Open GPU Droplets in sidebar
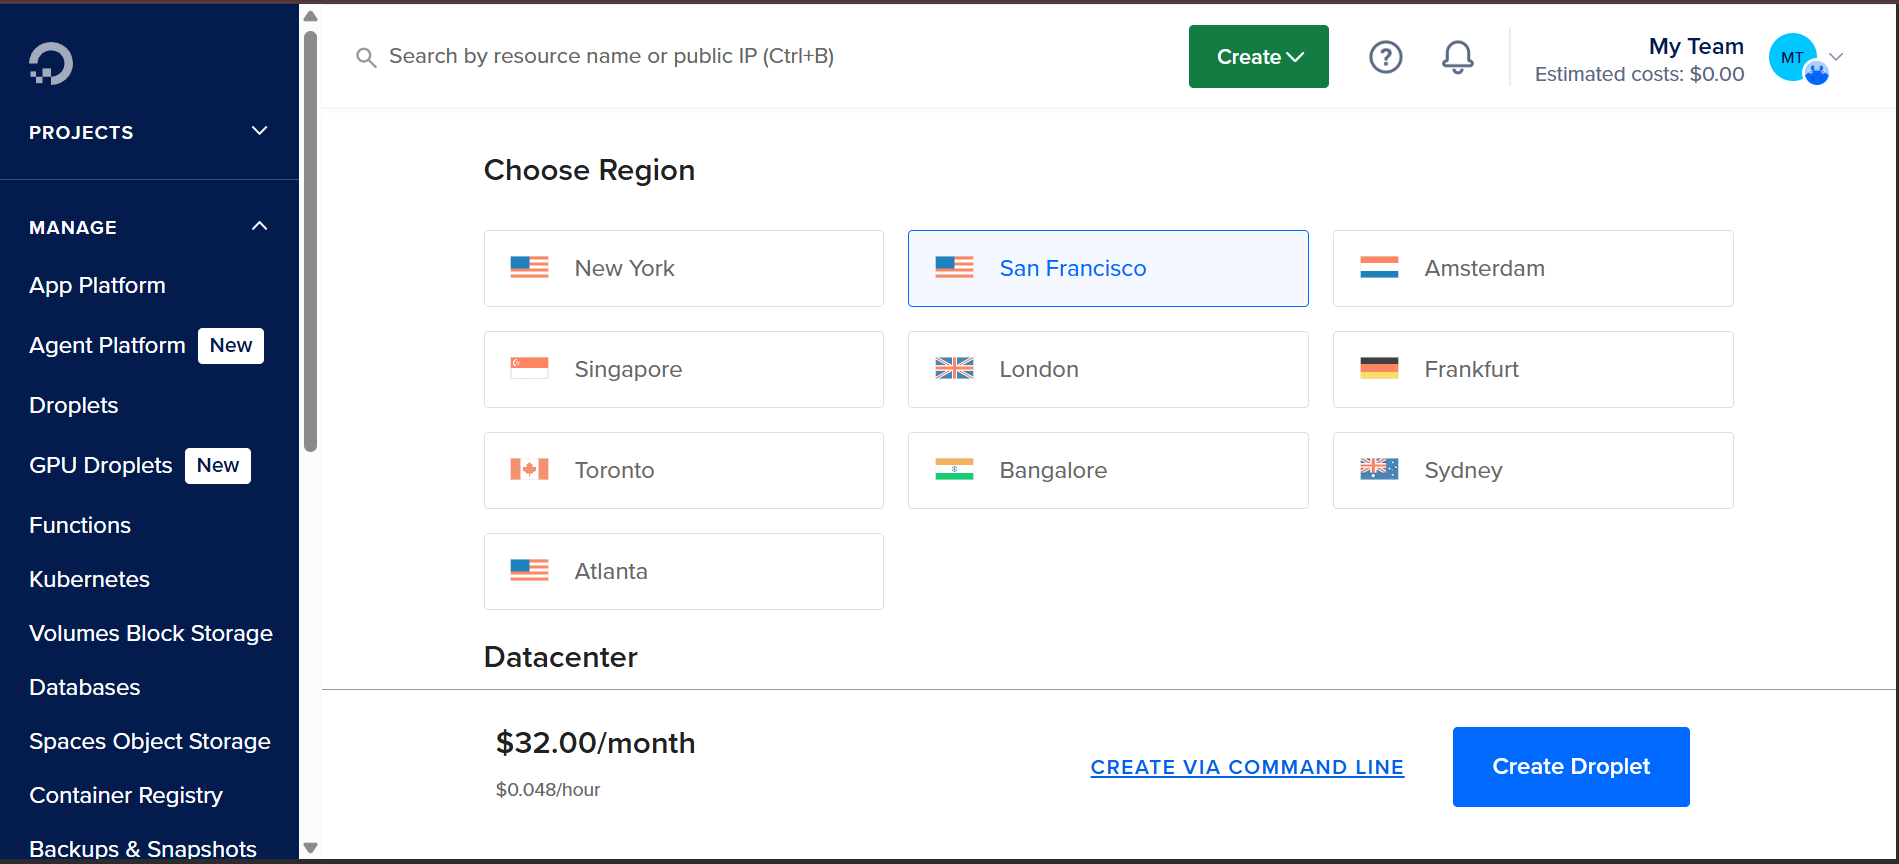 click(101, 465)
